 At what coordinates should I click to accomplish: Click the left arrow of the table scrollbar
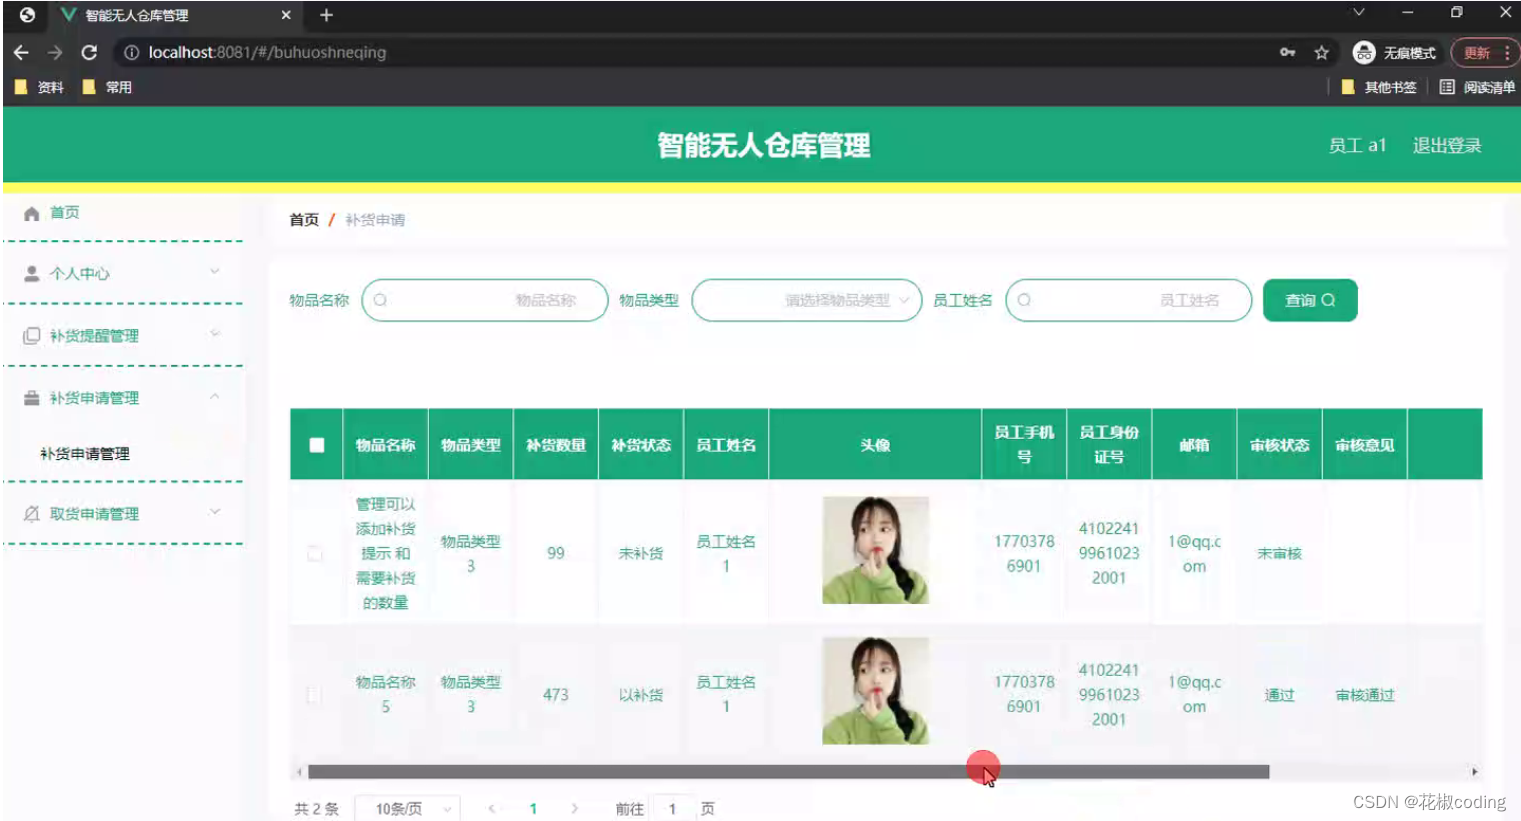pyautogui.click(x=298, y=772)
